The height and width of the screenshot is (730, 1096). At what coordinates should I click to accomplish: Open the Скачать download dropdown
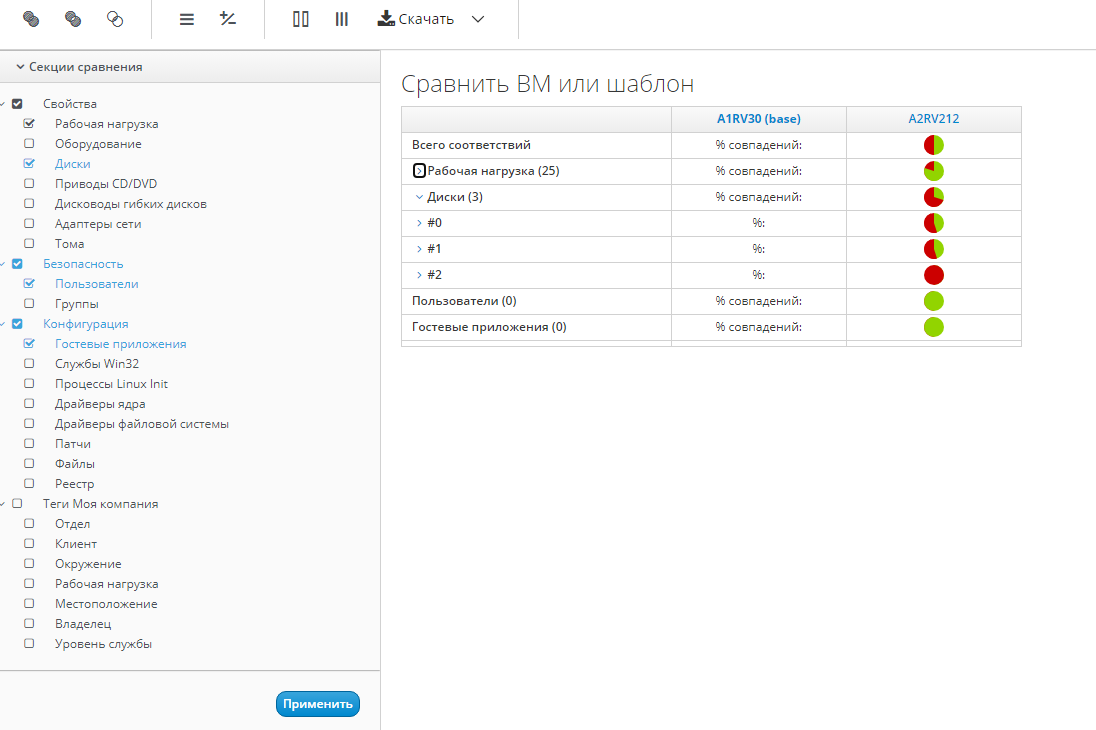pos(478,19)
